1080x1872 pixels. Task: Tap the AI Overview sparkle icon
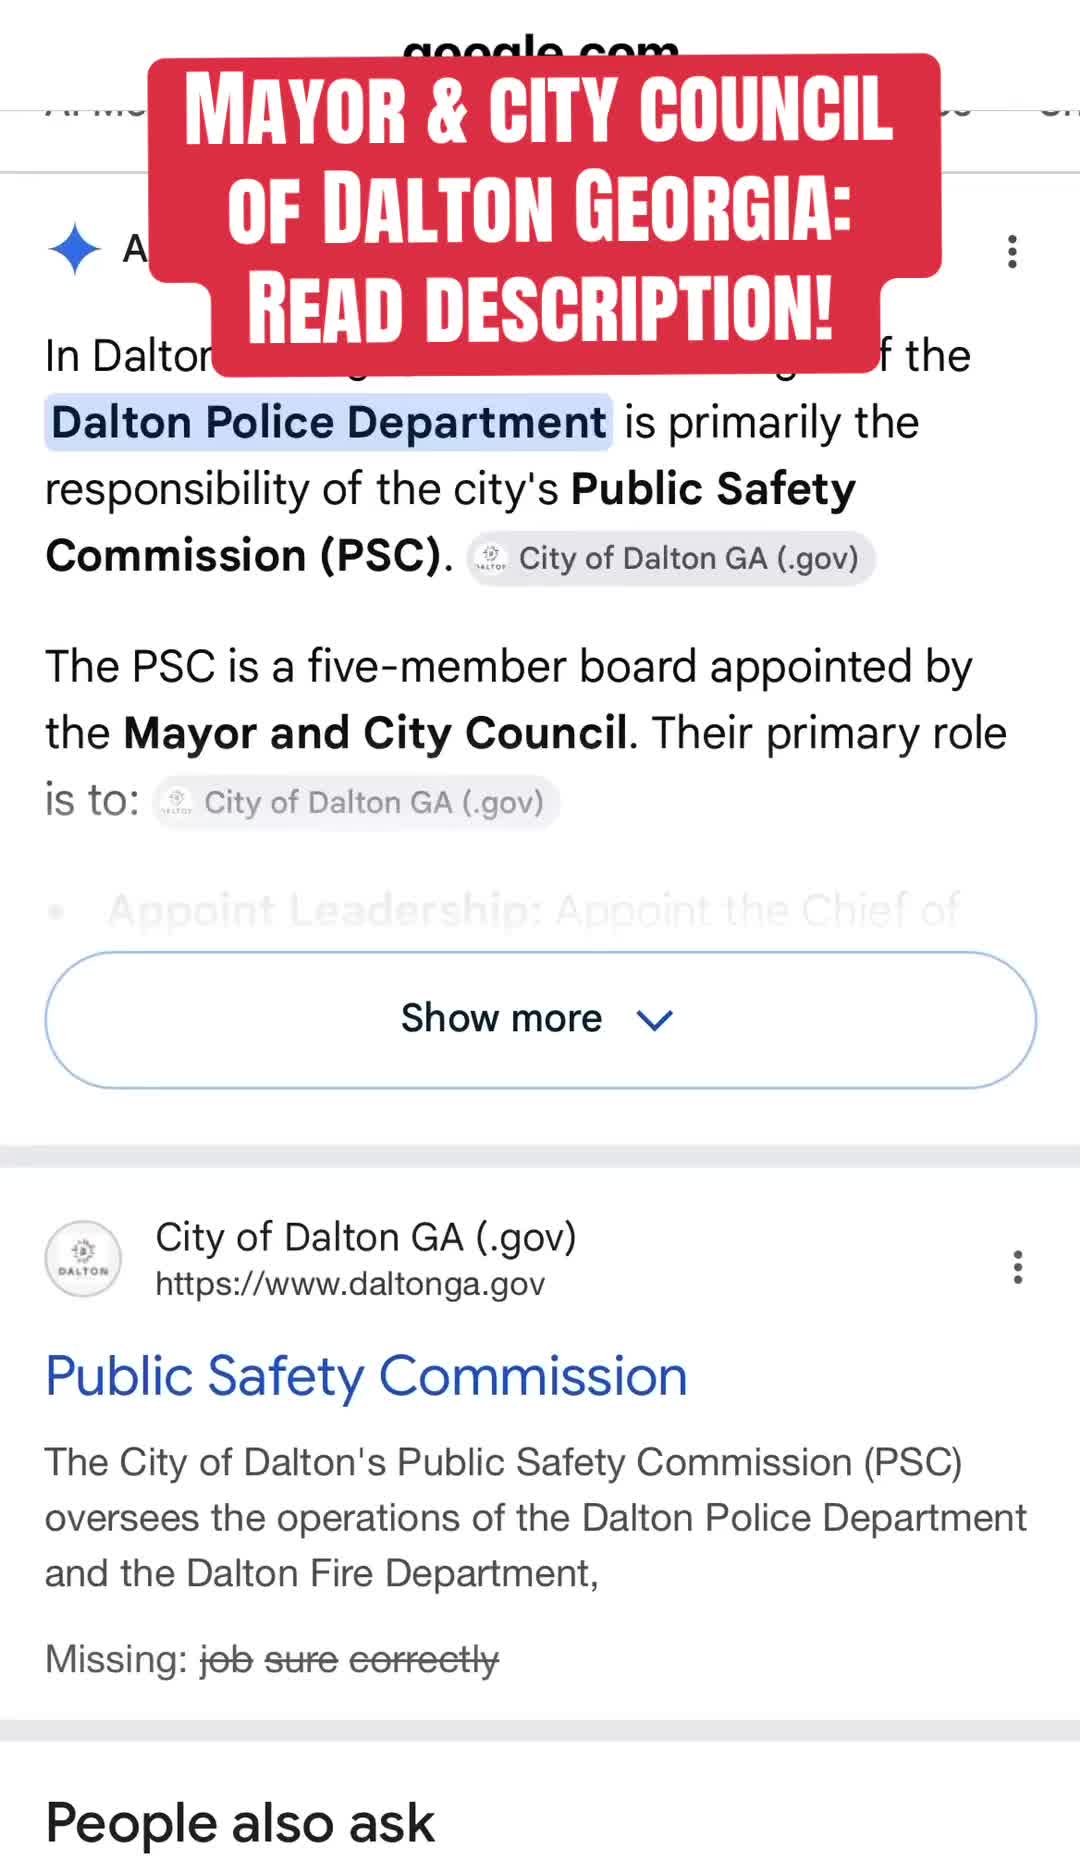(x=75, y=249)
